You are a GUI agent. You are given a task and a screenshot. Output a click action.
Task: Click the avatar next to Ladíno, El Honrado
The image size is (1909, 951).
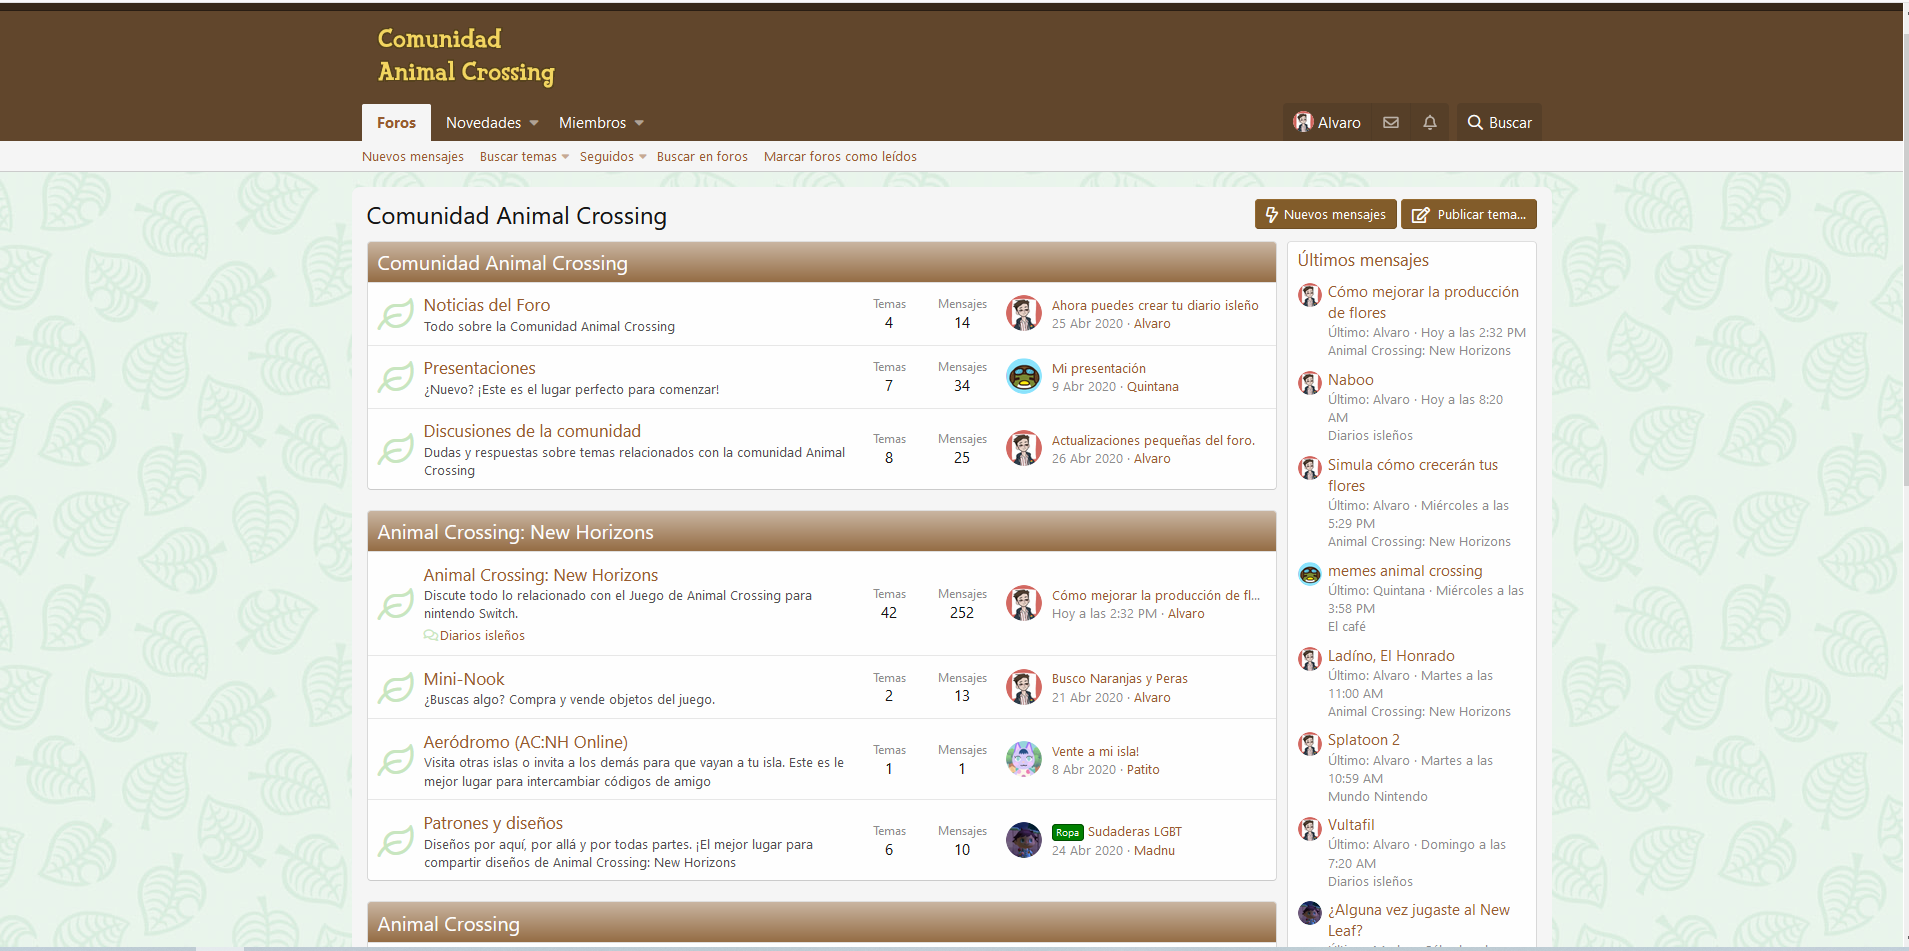[1310, 658]
